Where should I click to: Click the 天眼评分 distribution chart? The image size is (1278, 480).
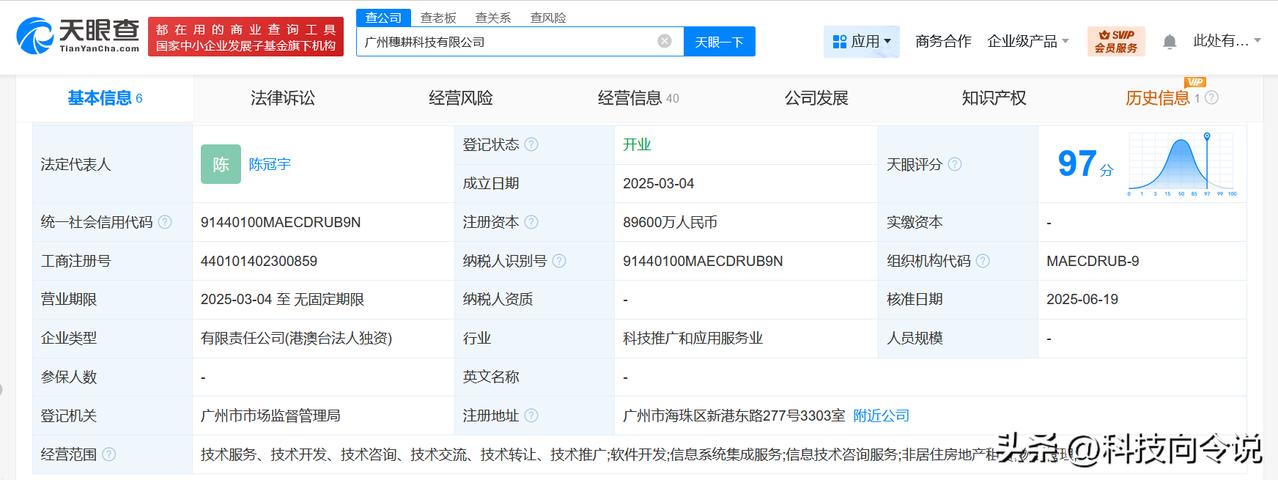coord(1182,164)
